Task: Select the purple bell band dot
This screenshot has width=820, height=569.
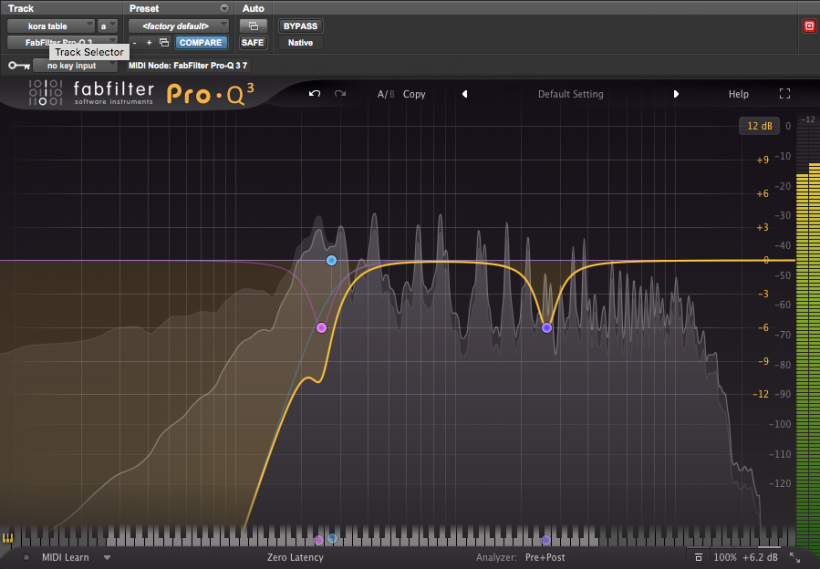Action: pos(546,328)
